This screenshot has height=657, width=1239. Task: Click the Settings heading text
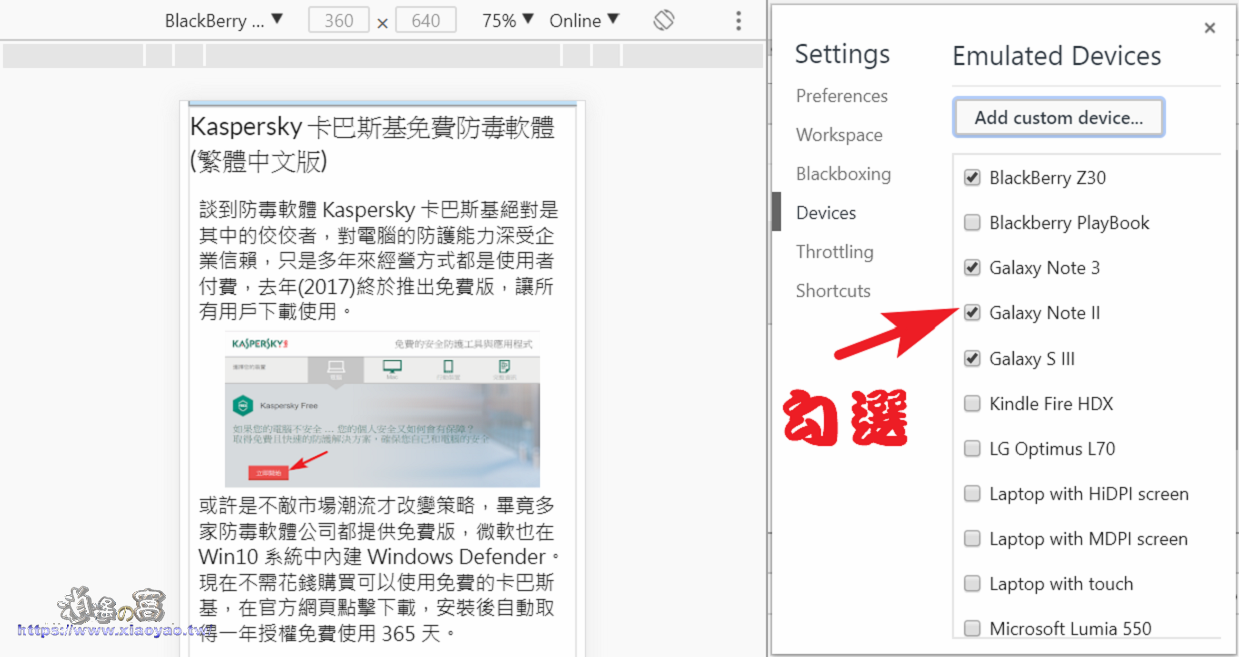[842, 54]
